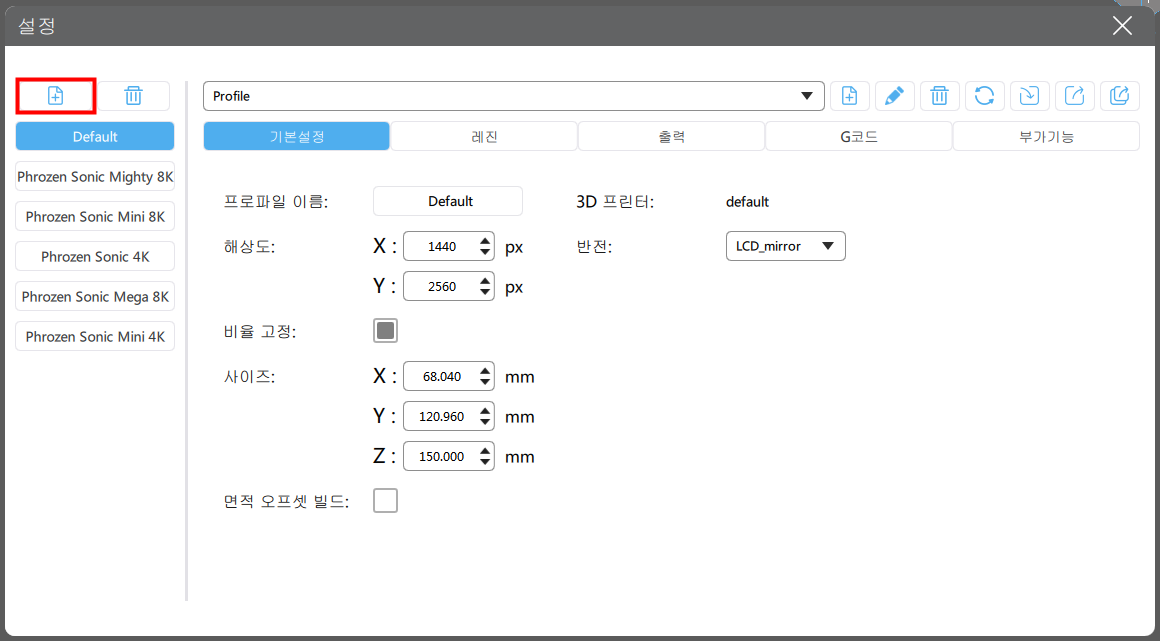Enable the 면적 오프셋 빌드 checkbox
1160x641 pixels.
385,501
